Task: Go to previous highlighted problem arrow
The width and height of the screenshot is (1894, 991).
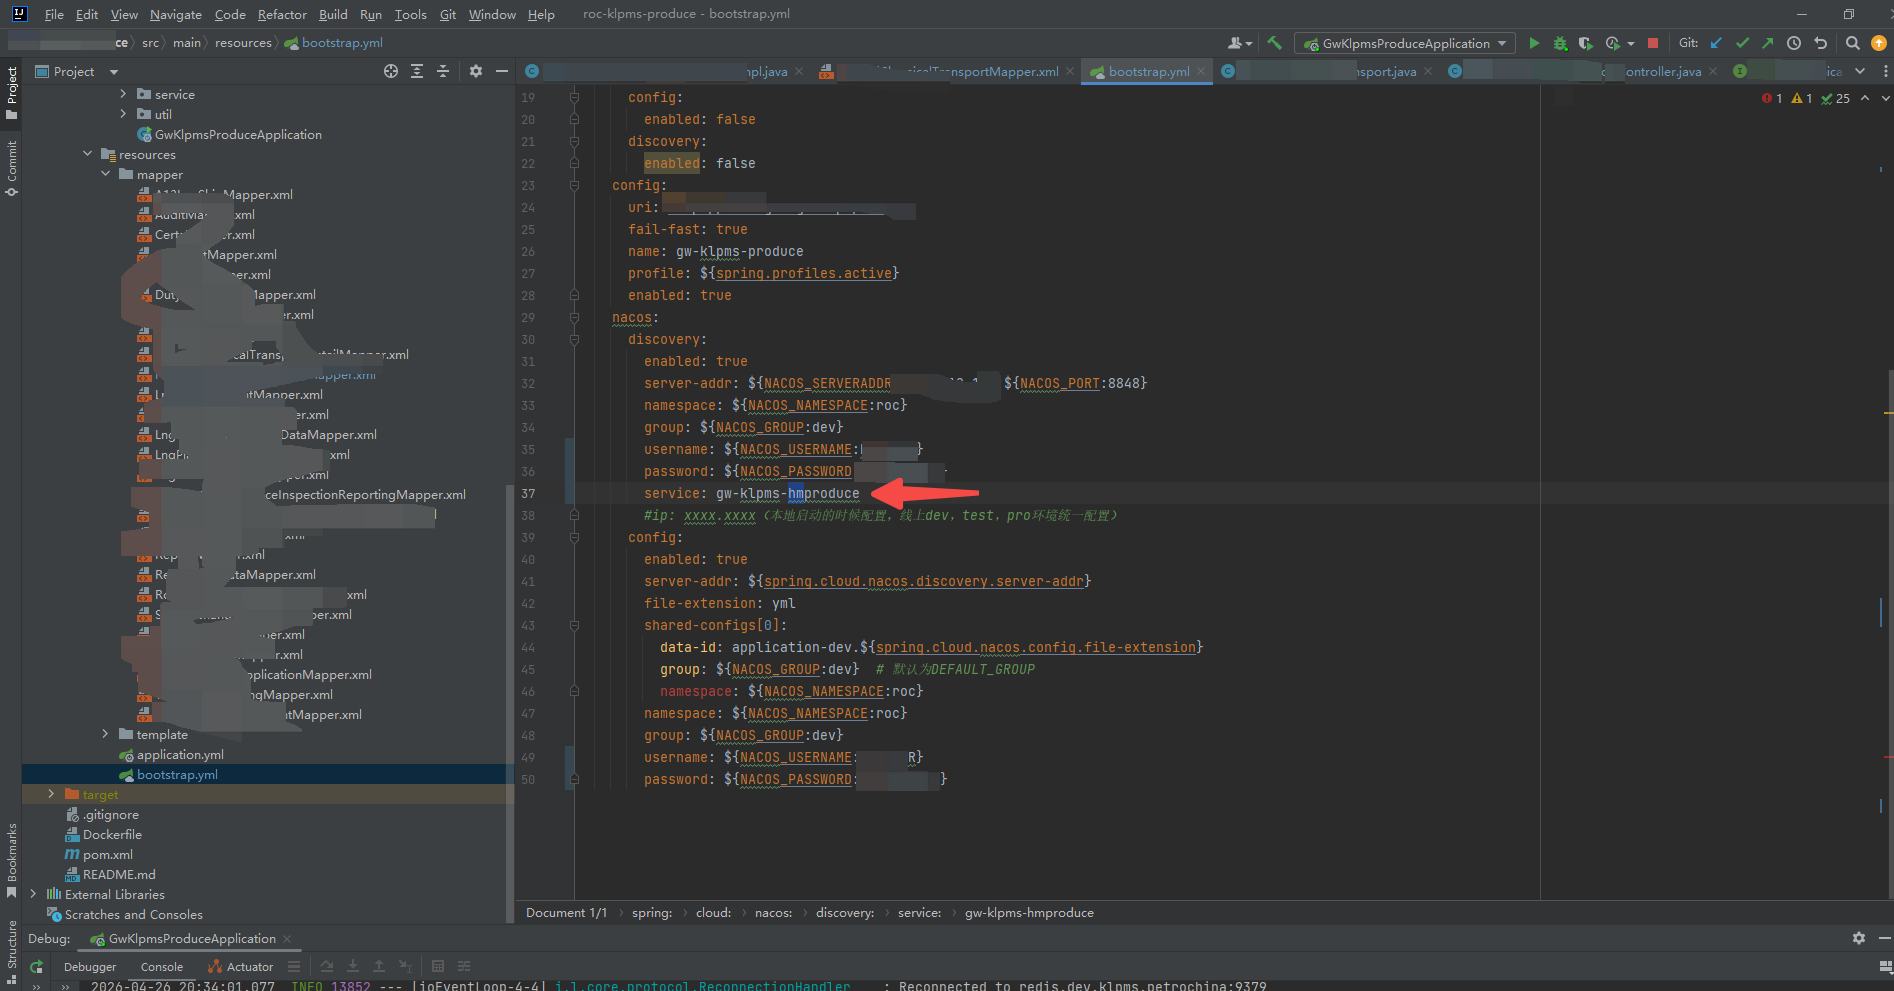Action: (x=1865, y=98)
